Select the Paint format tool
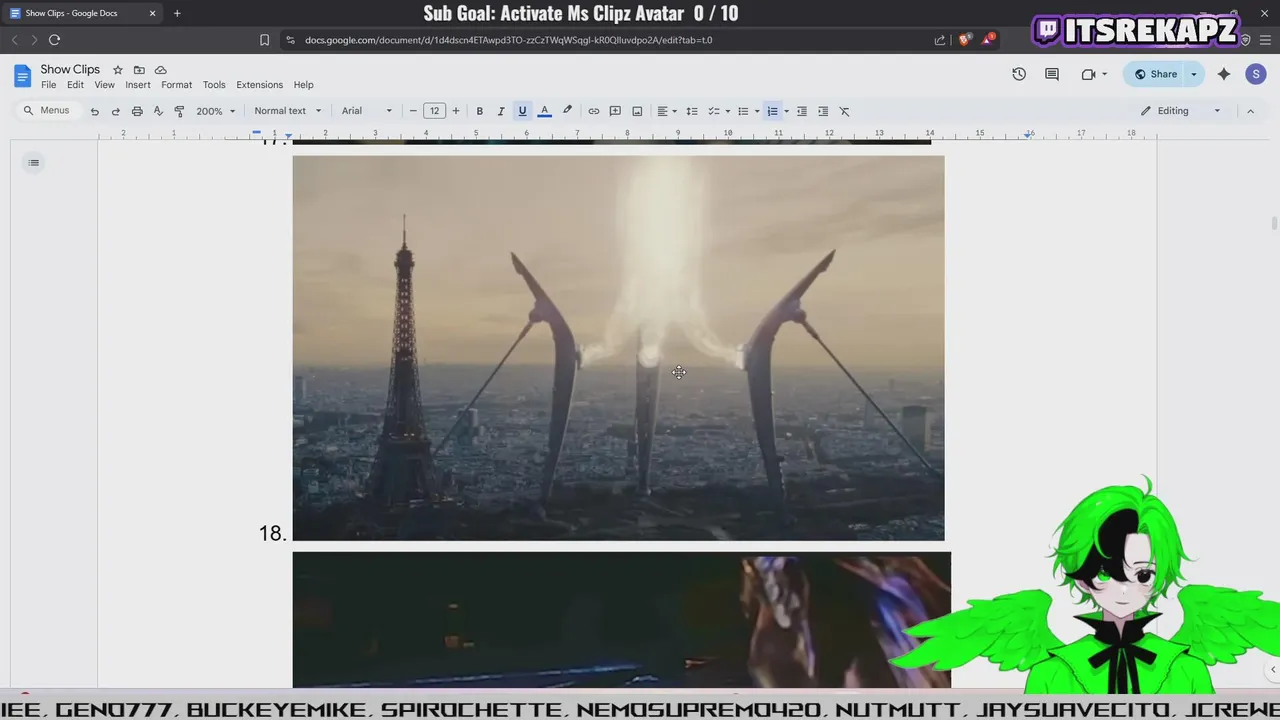 [179, 111]
